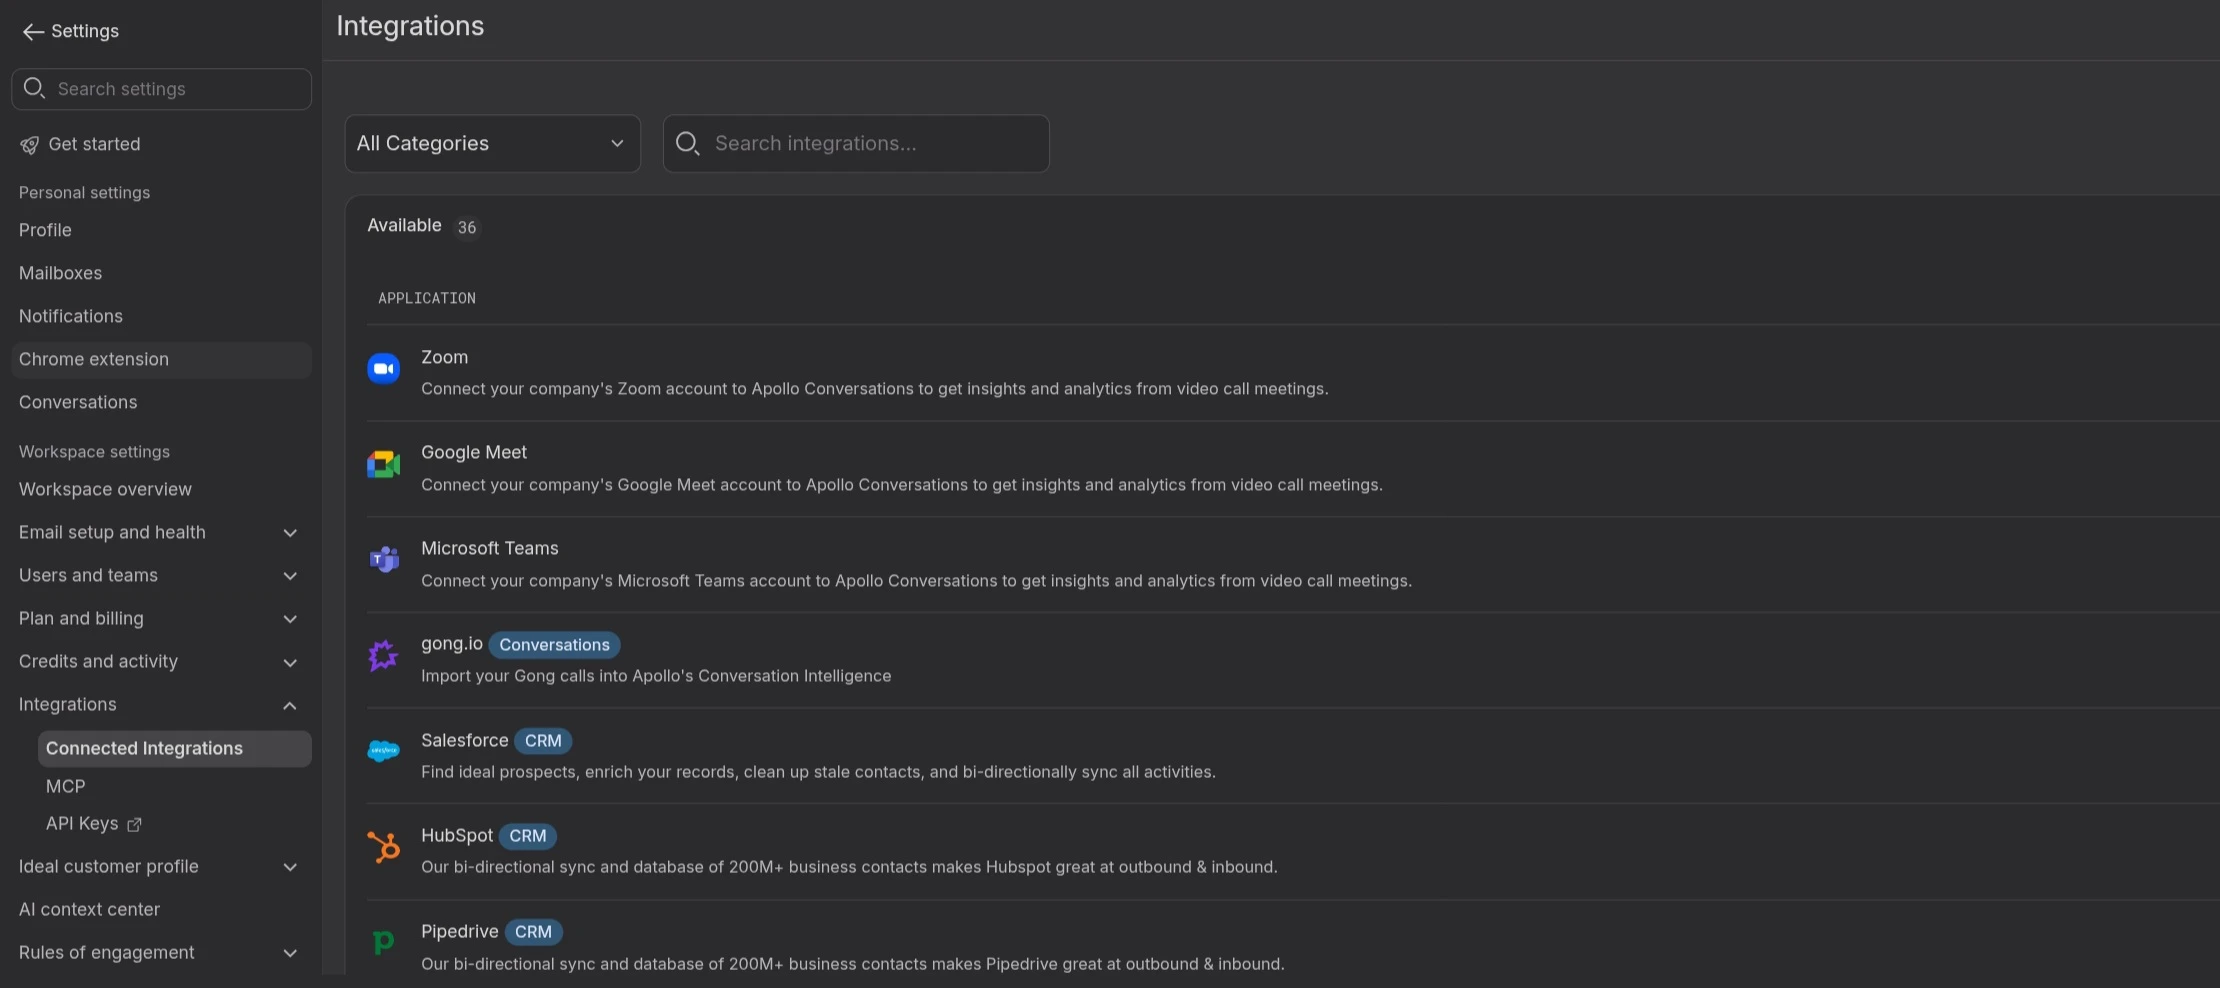Viewport: 2220px width, 988px height.
Task: Click Email setup and health label
Action: [x=112, y=532]
